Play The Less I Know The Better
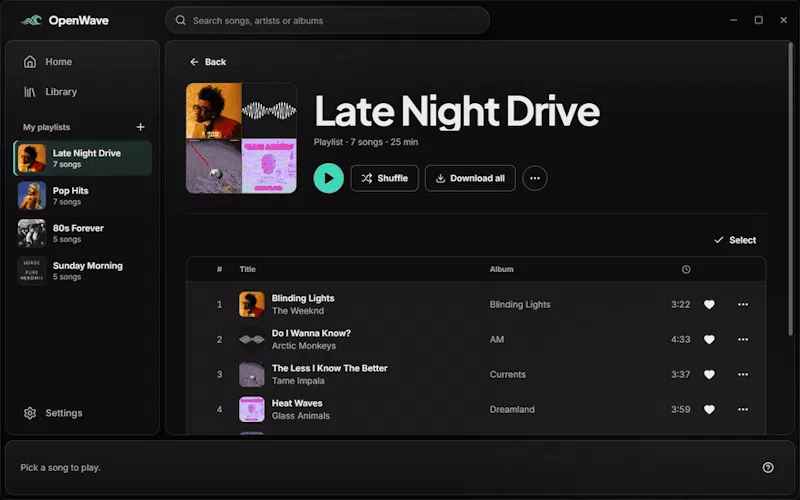Image resolution: width=800 pixels, height=500 pixels. 476,374
